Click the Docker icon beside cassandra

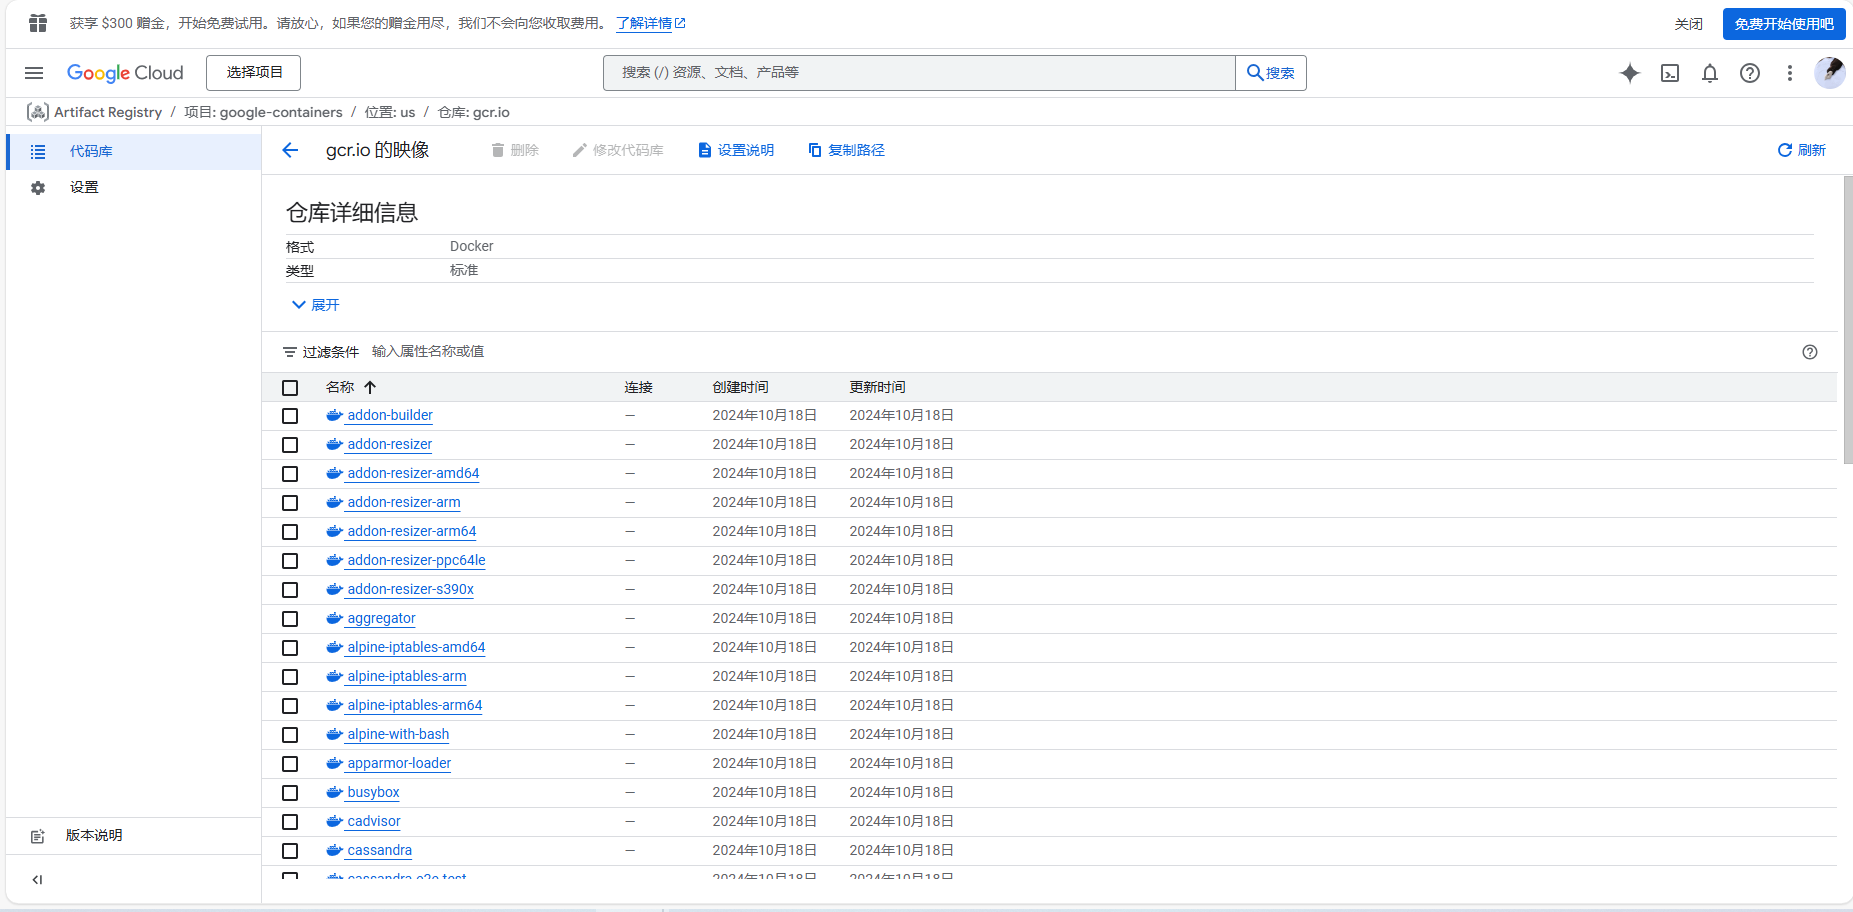point(335,850)
